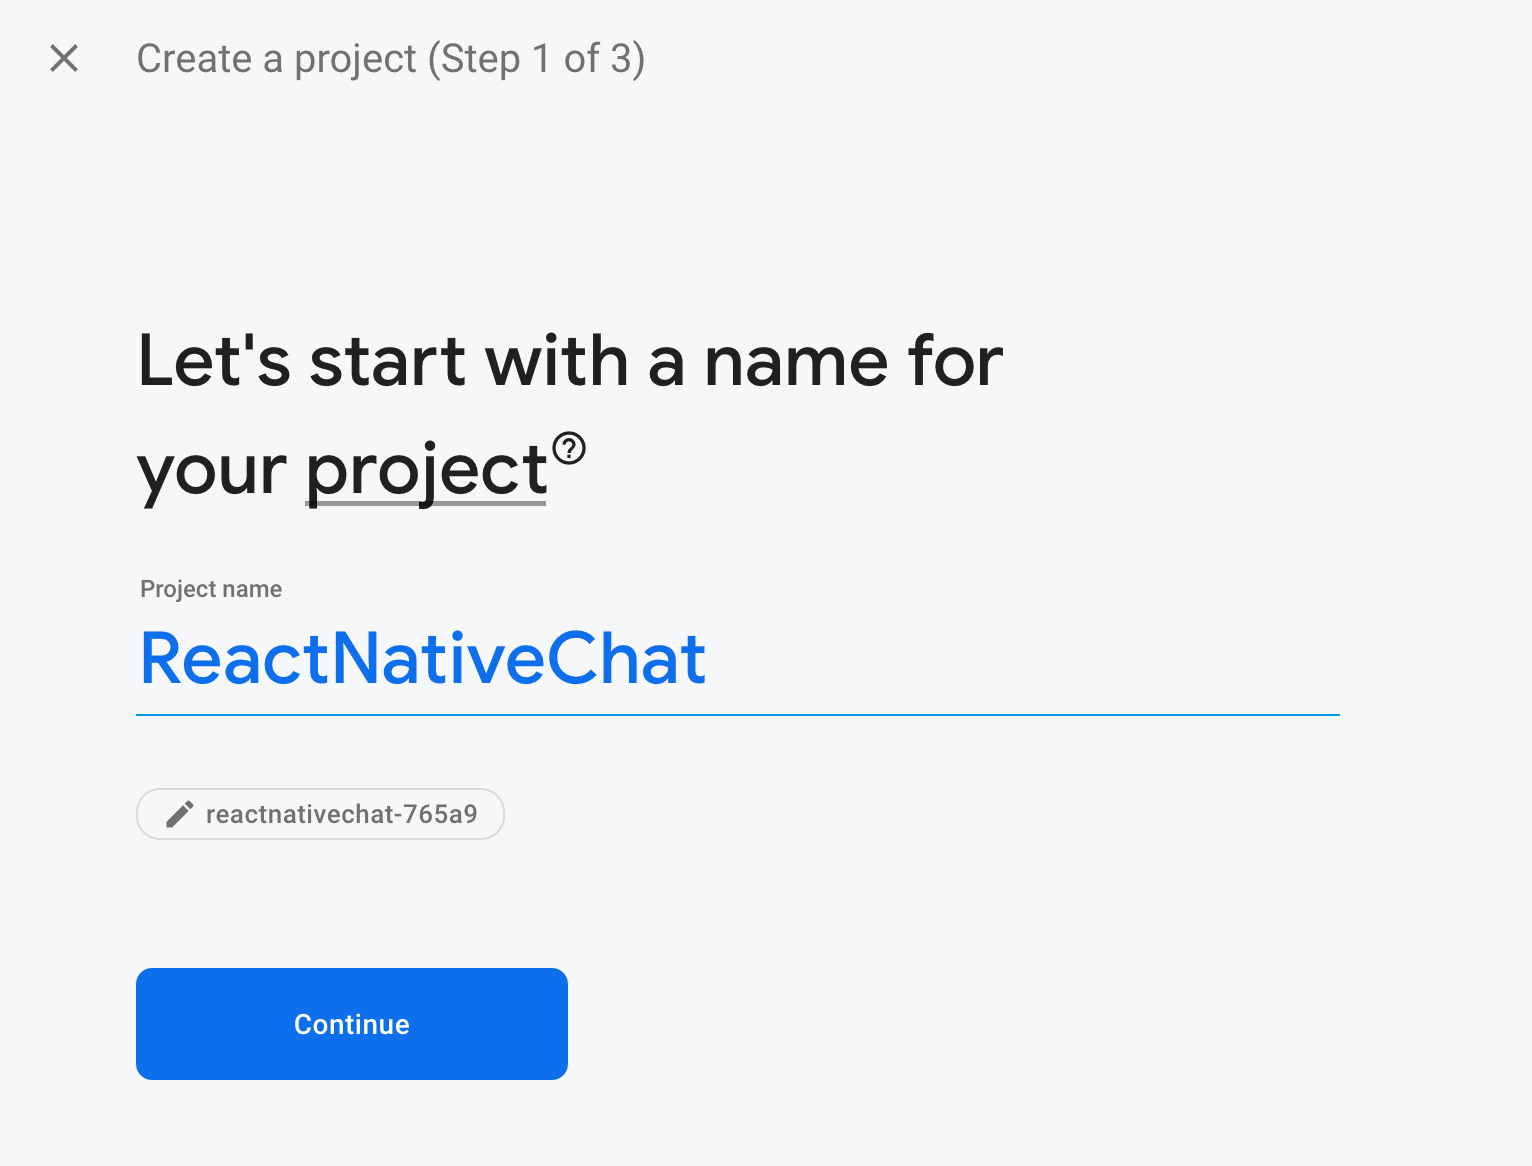1532x1166 pixels.
Task: Select the project ID text reactnativechat-765a9
Action: pos(341,814)
